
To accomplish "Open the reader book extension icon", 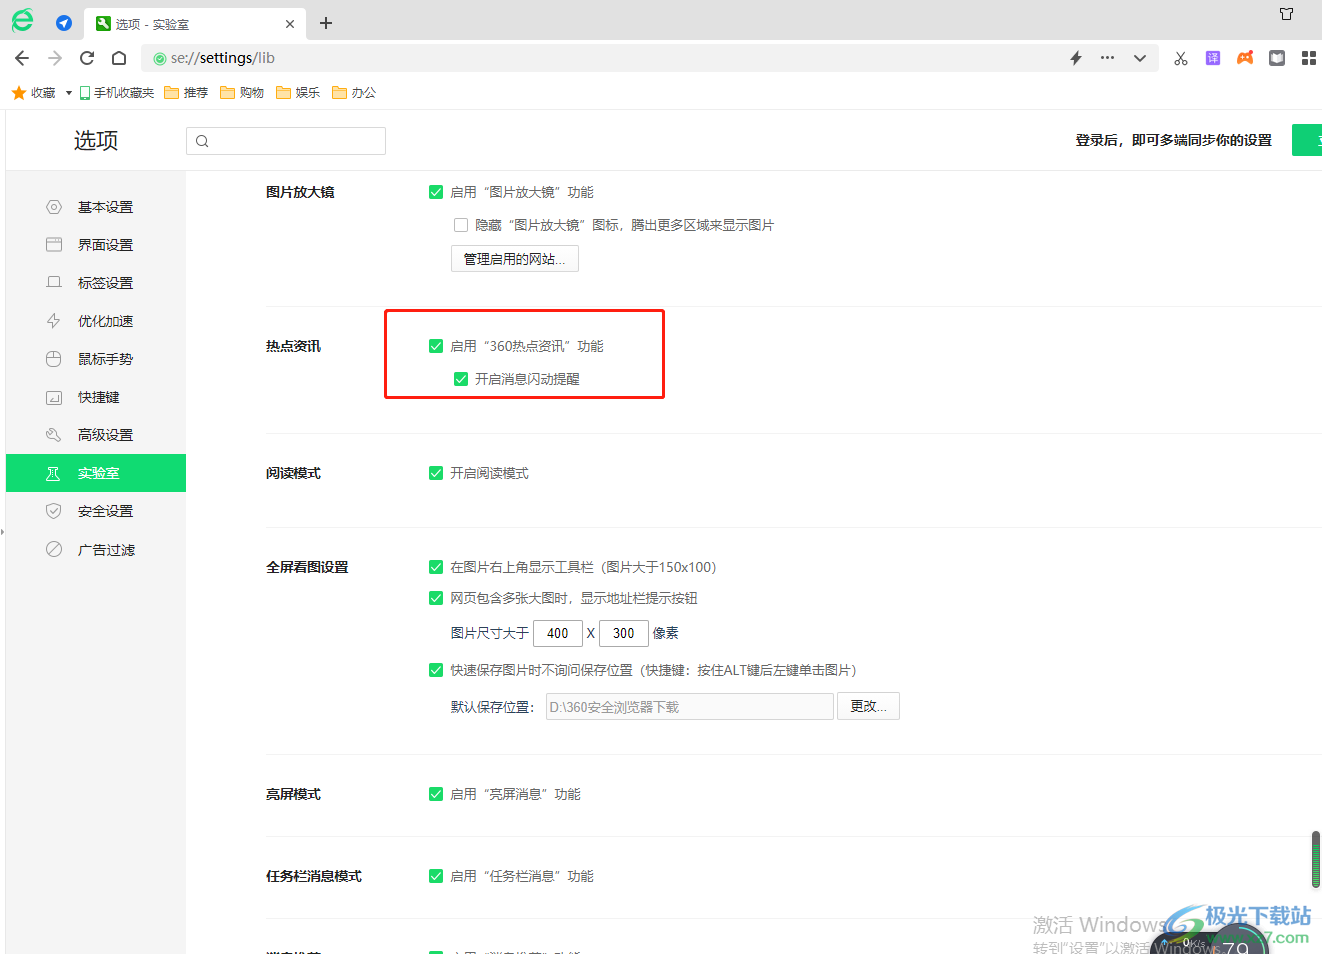I will (1277, 58).
